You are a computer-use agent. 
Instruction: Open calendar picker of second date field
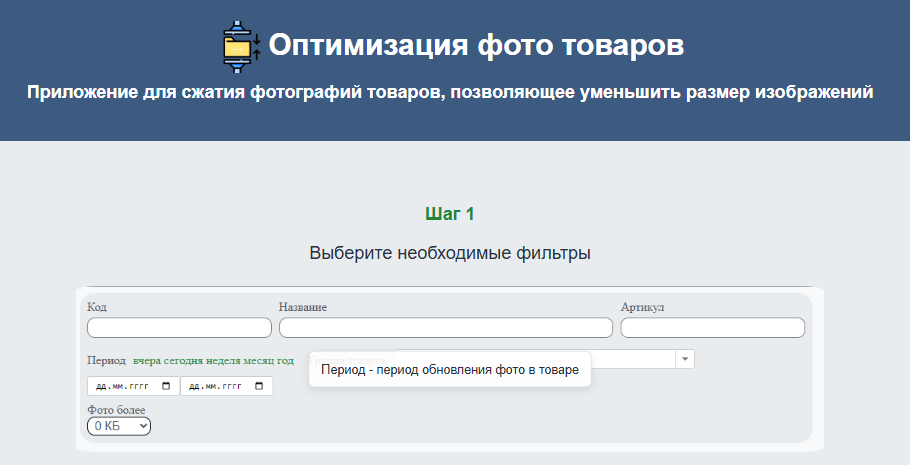[x=259, y=386]
